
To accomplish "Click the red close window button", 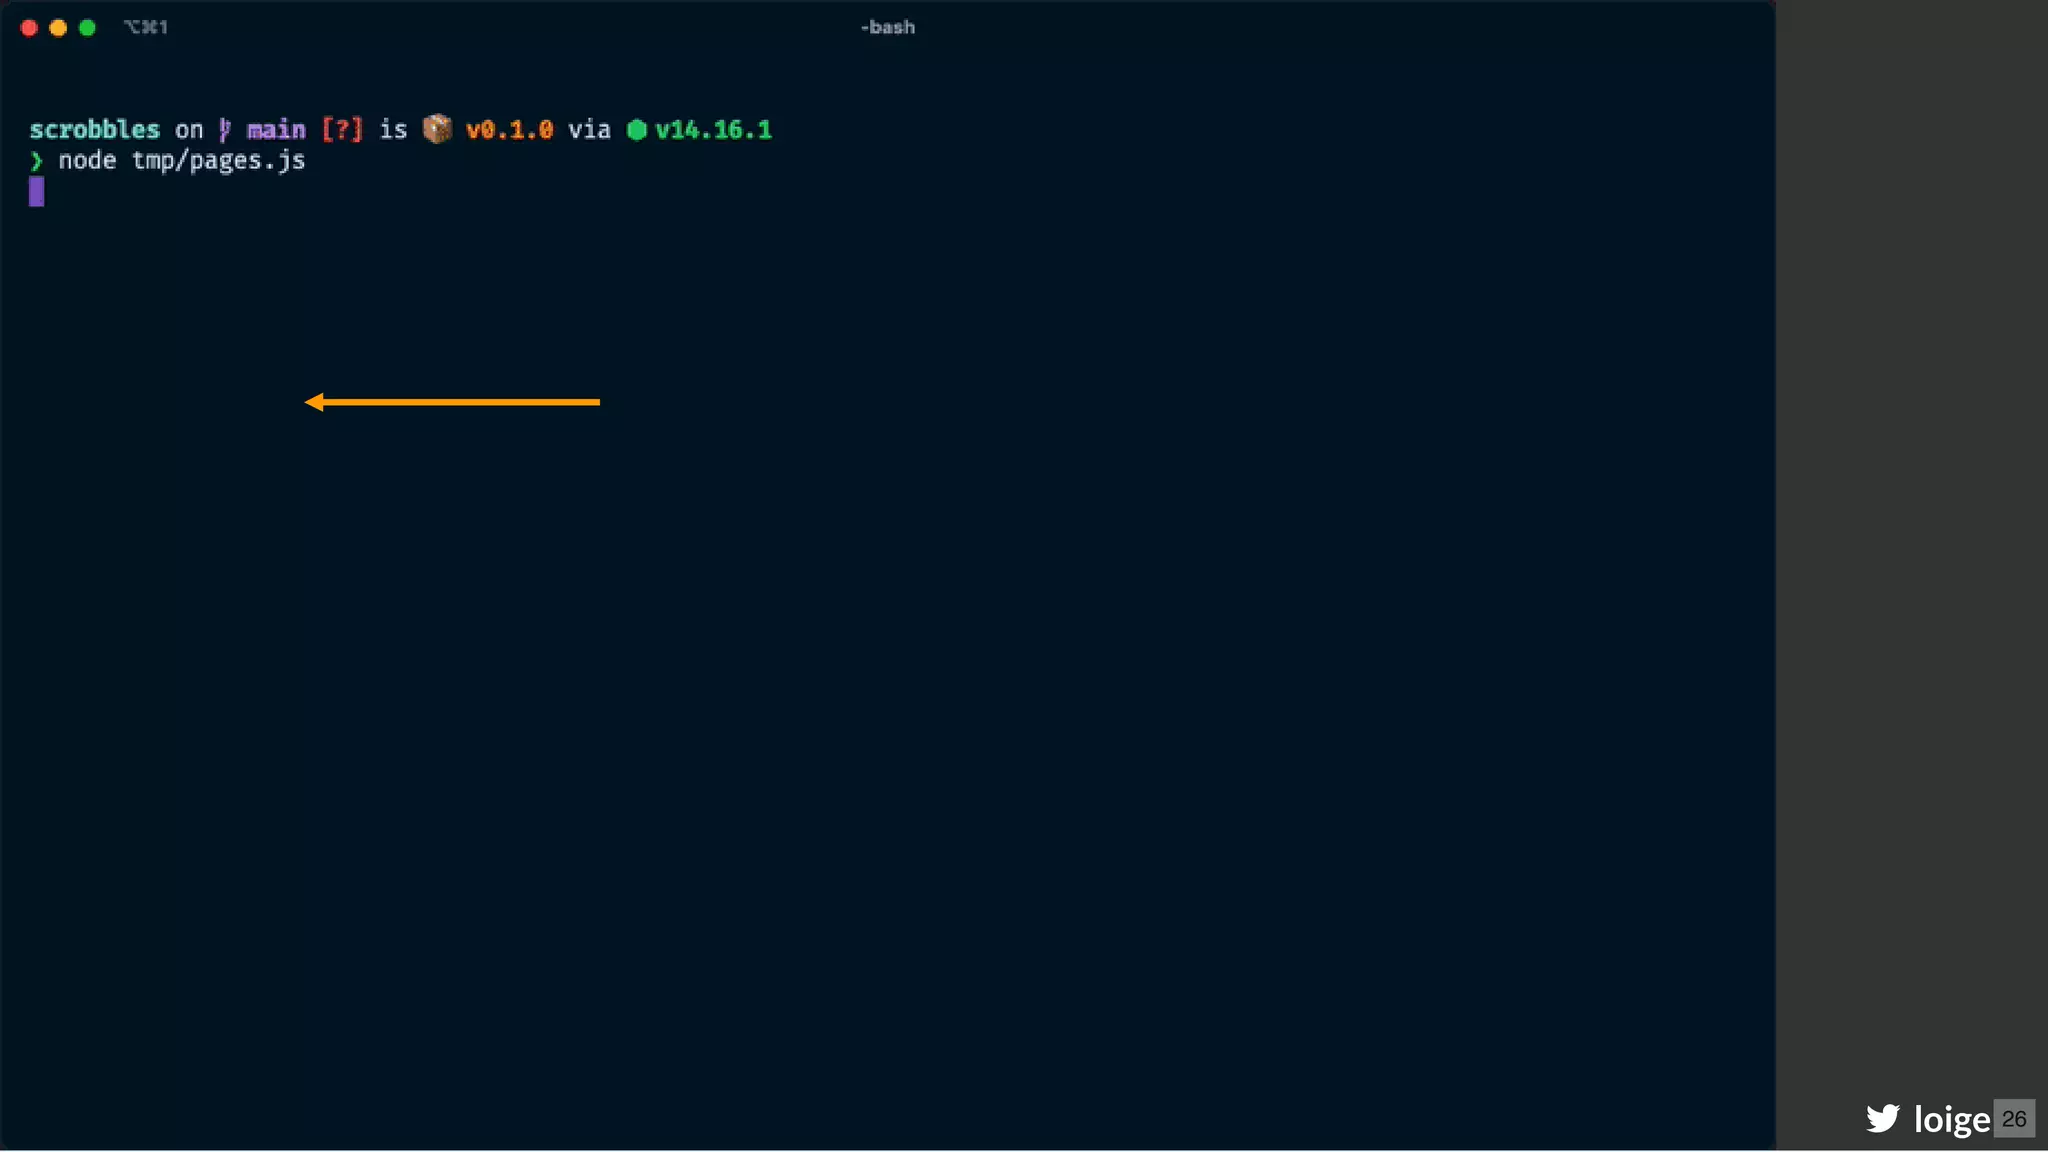I will coord(29,28).
